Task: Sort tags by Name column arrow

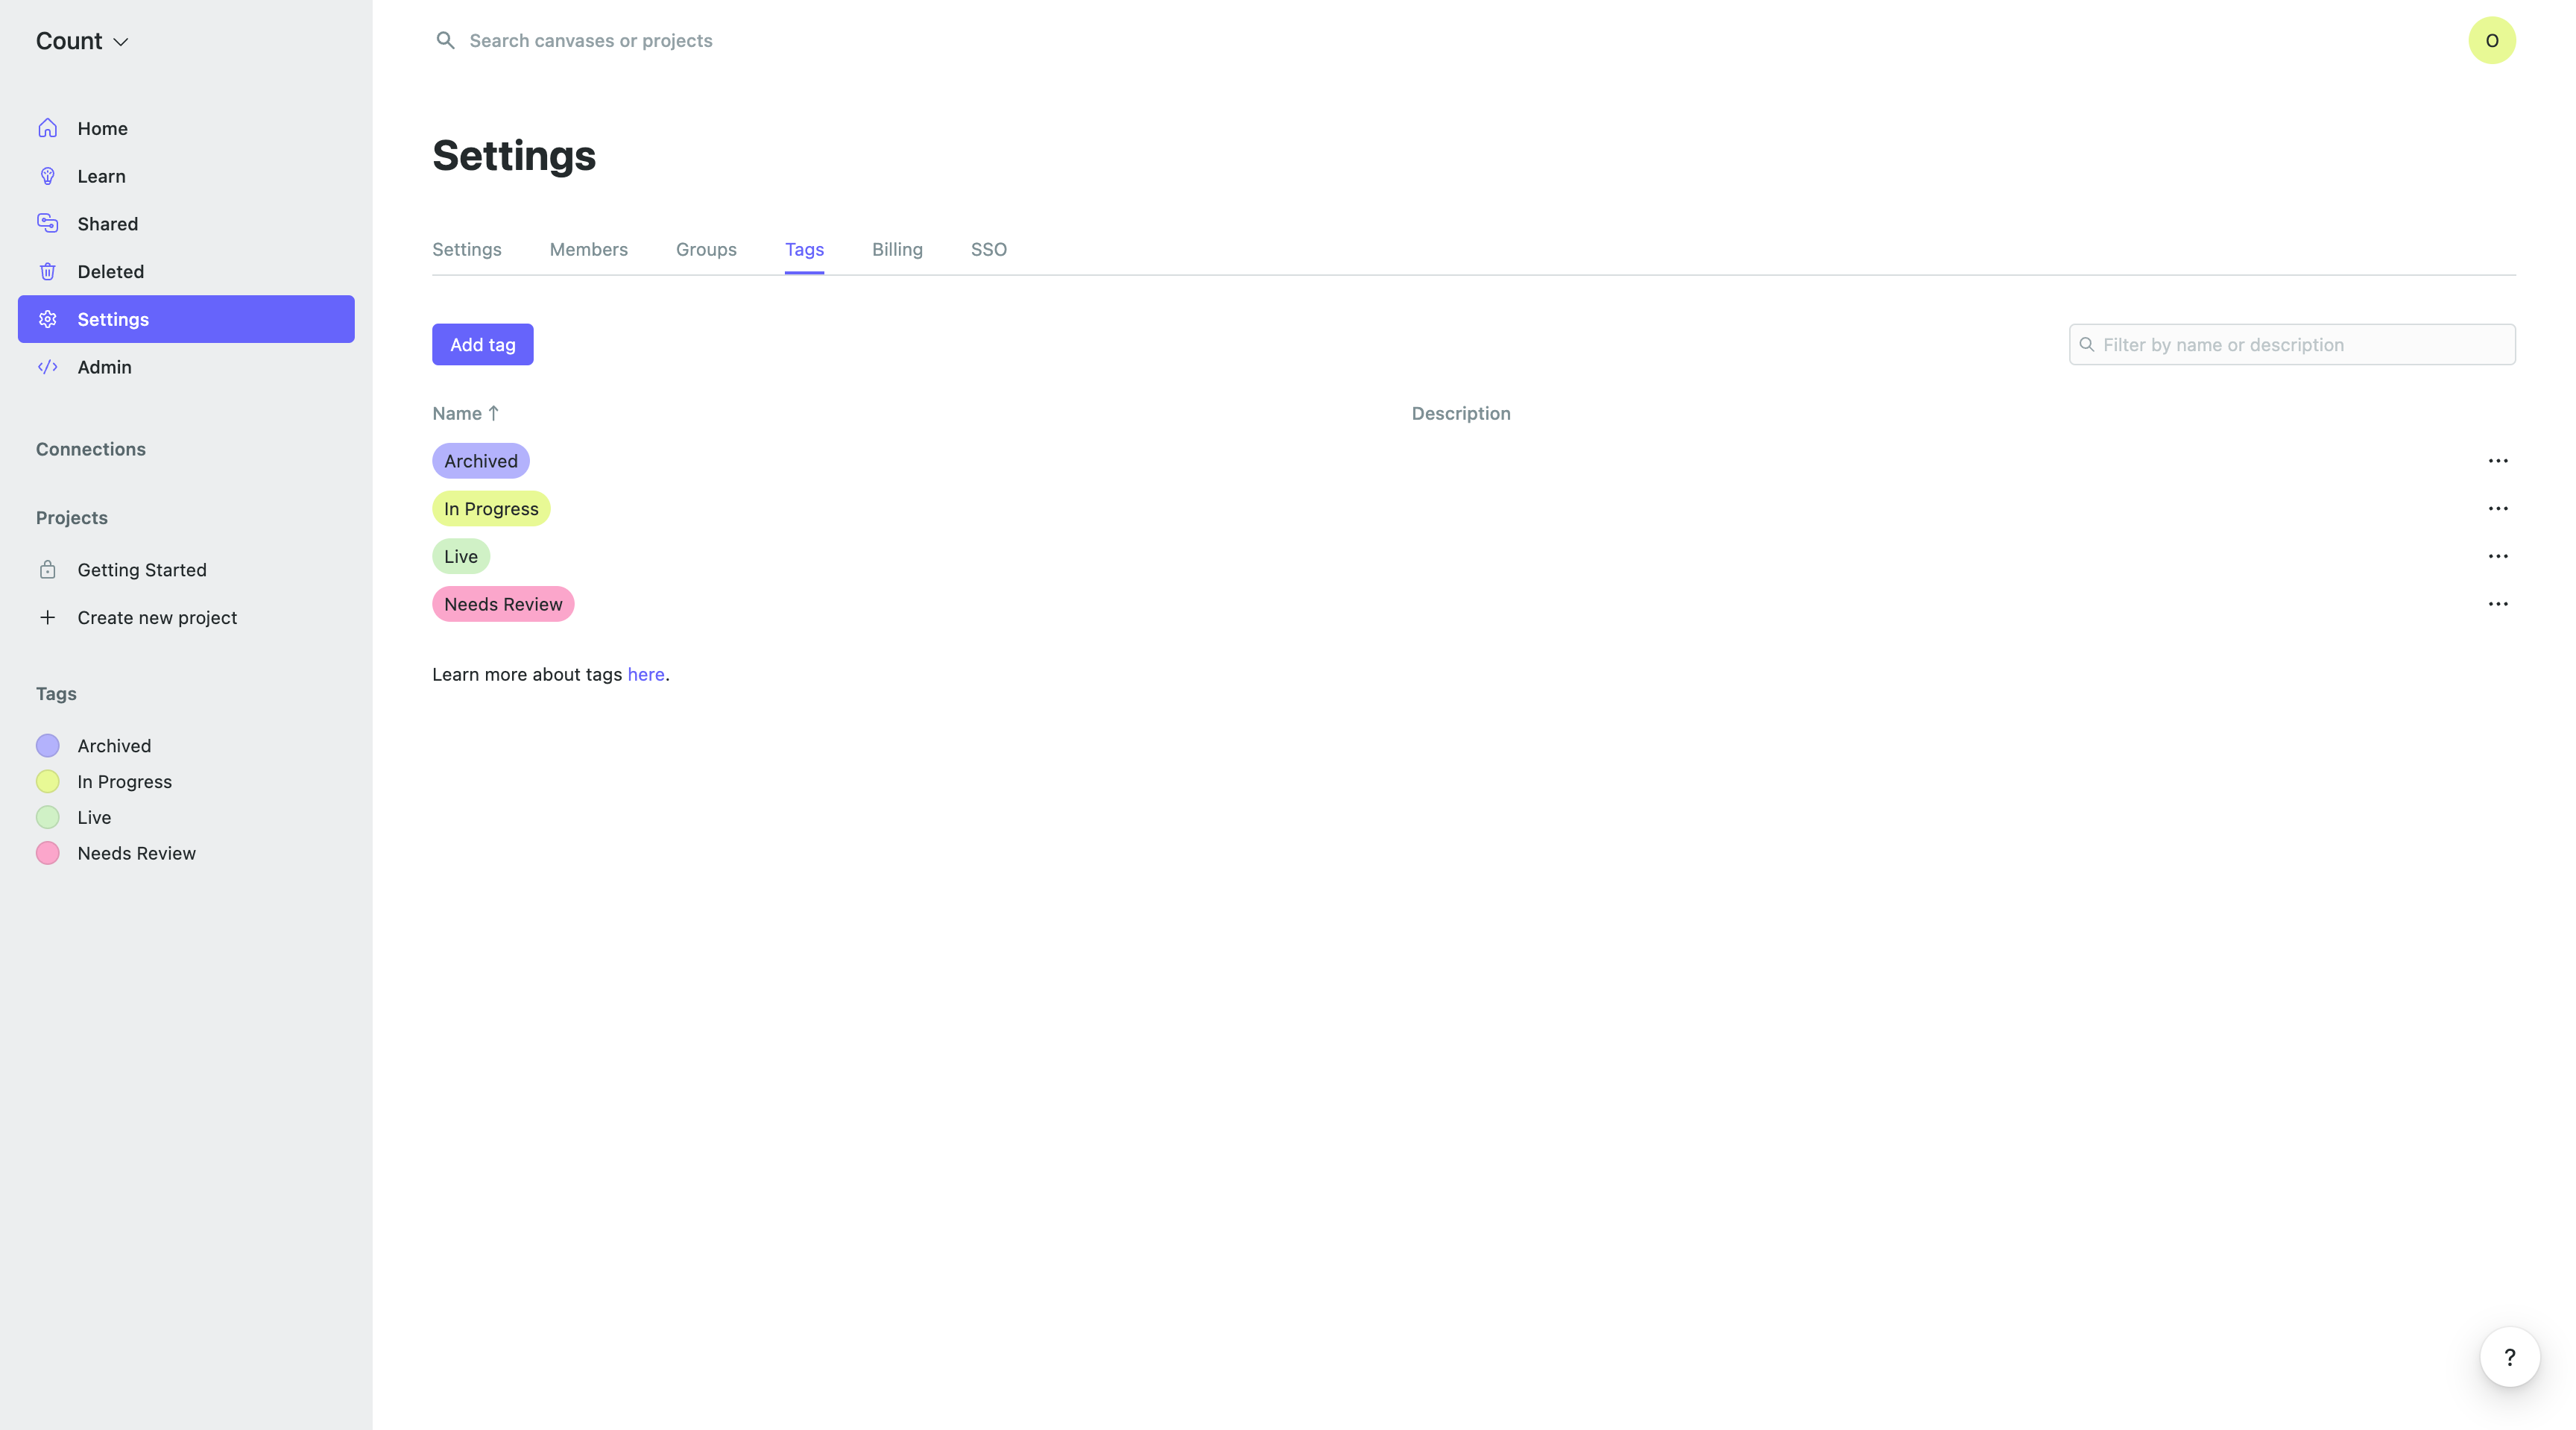Action: (x=493, y=413)
